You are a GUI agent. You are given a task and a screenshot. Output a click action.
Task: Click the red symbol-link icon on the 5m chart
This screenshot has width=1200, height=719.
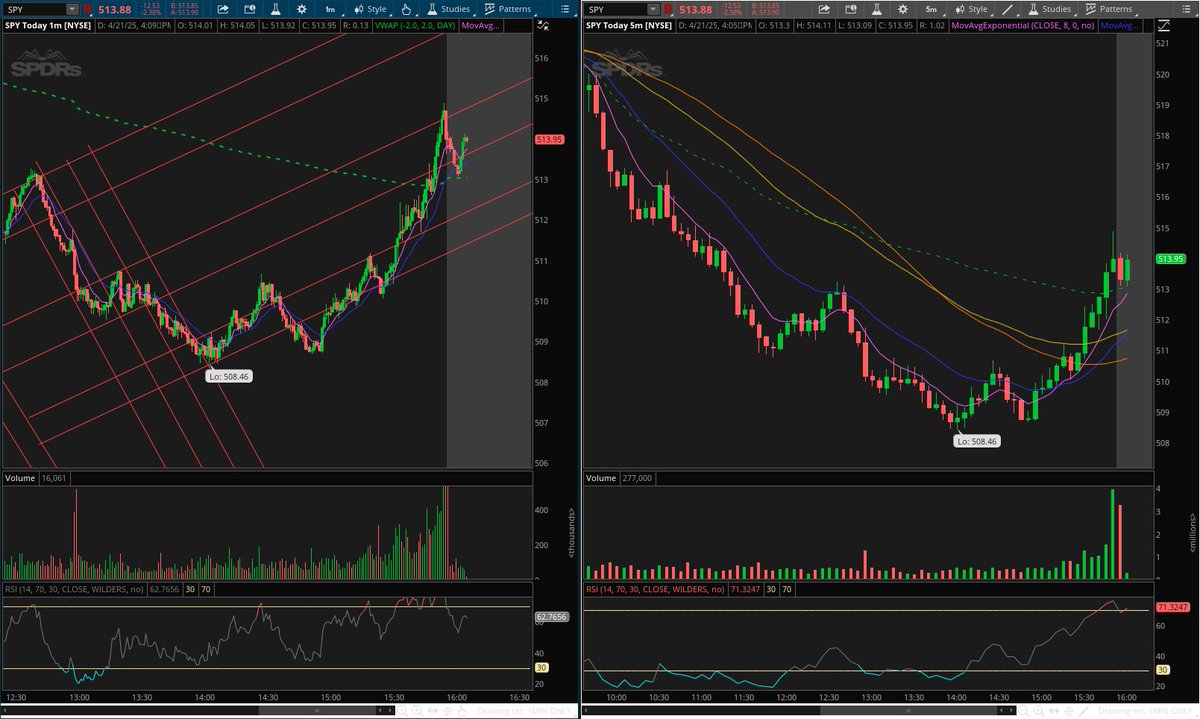(668, 9)
